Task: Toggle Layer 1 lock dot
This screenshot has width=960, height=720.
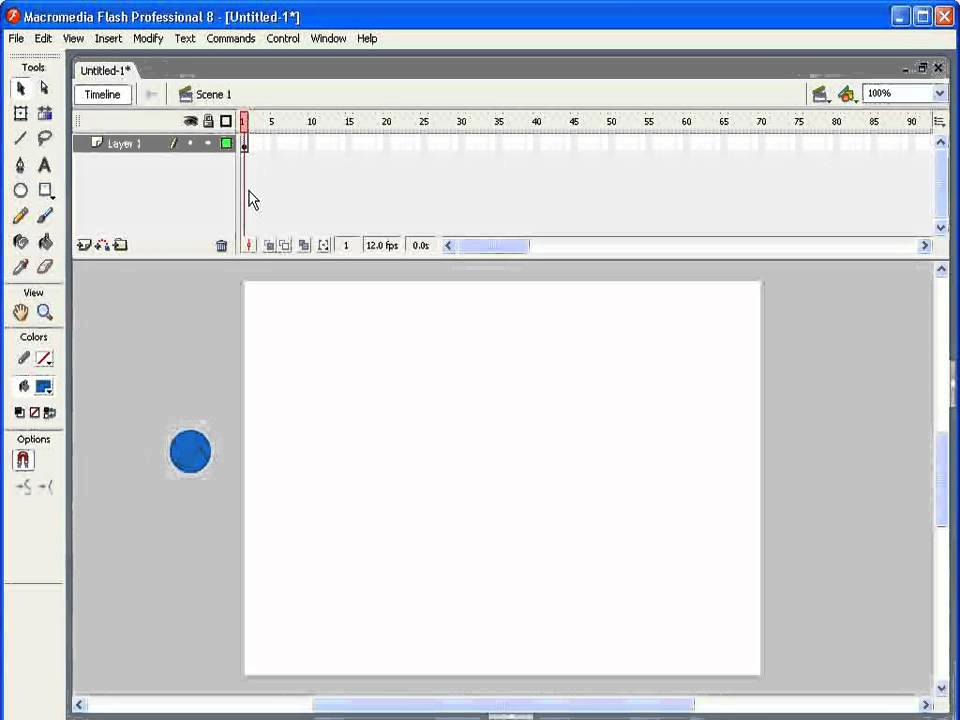Action: point(208,143)
